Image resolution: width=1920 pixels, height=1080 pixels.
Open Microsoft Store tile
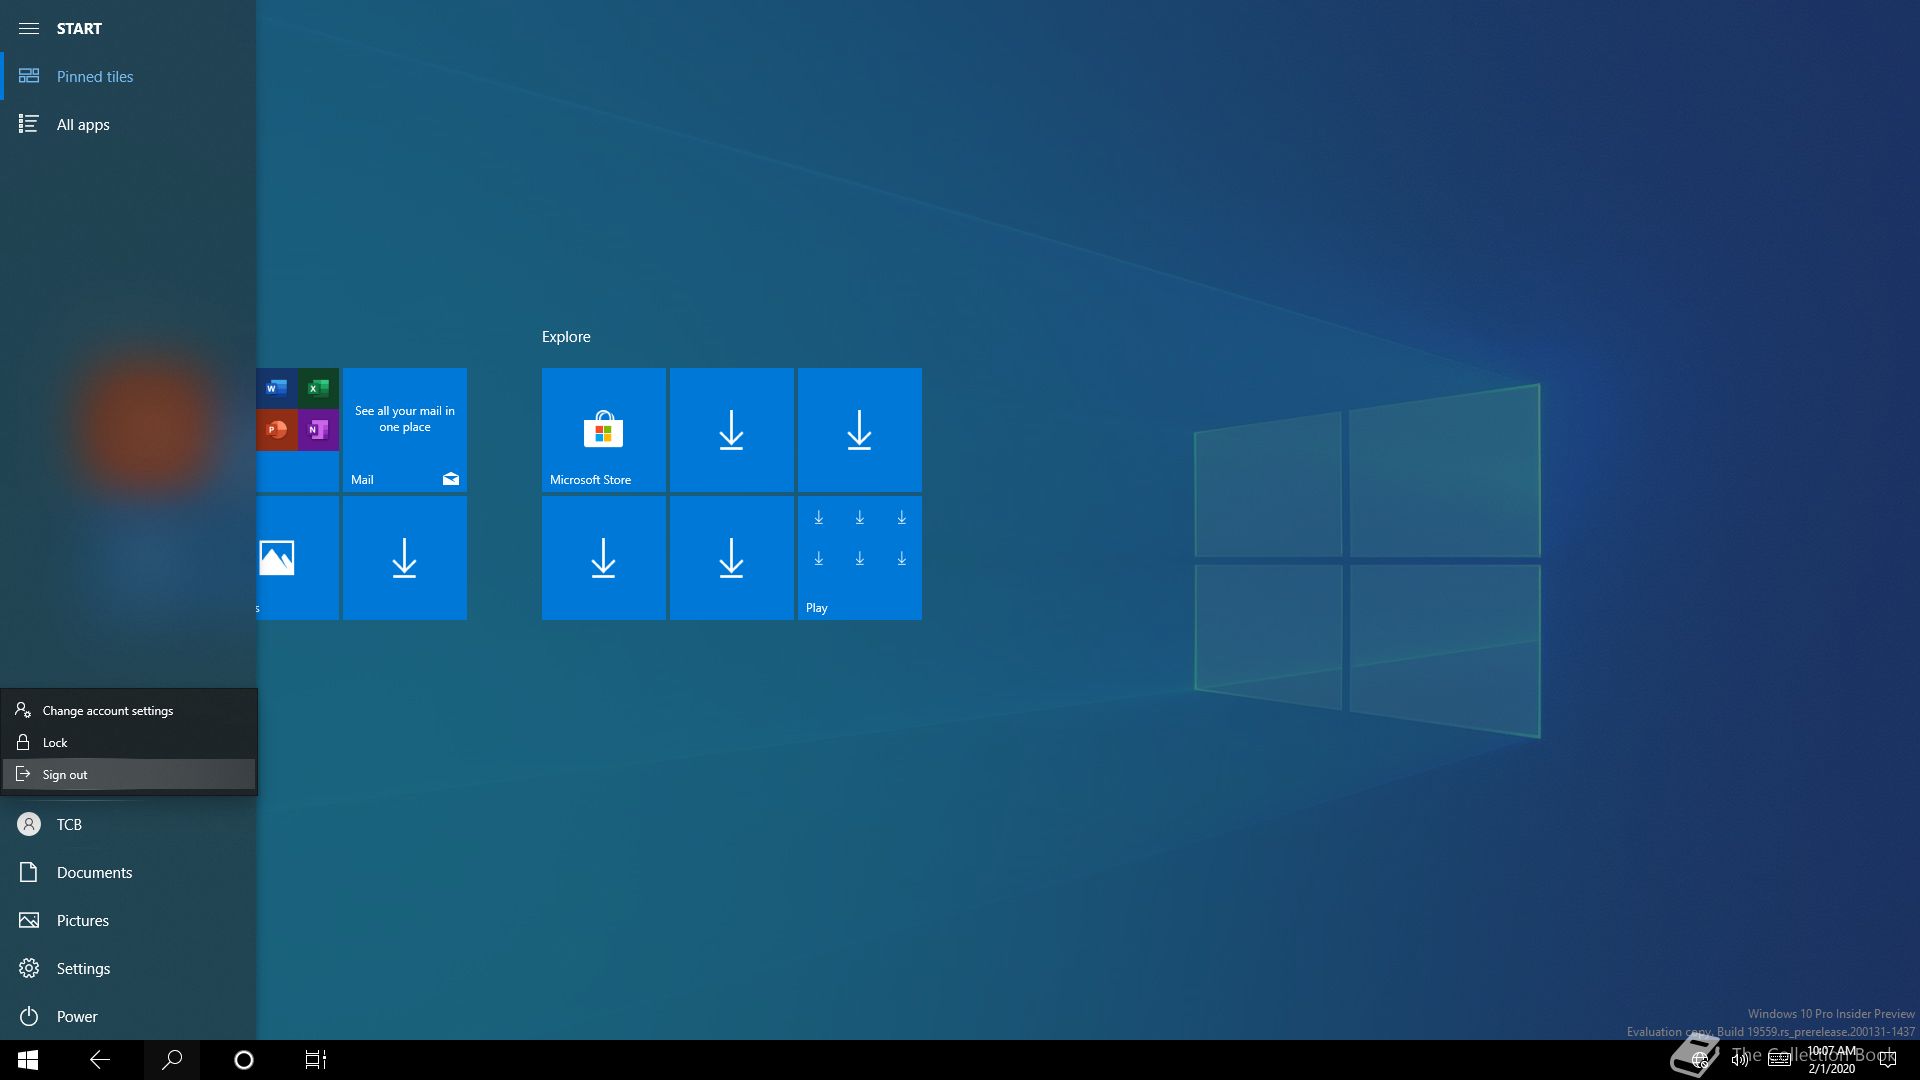click(604, 430)
